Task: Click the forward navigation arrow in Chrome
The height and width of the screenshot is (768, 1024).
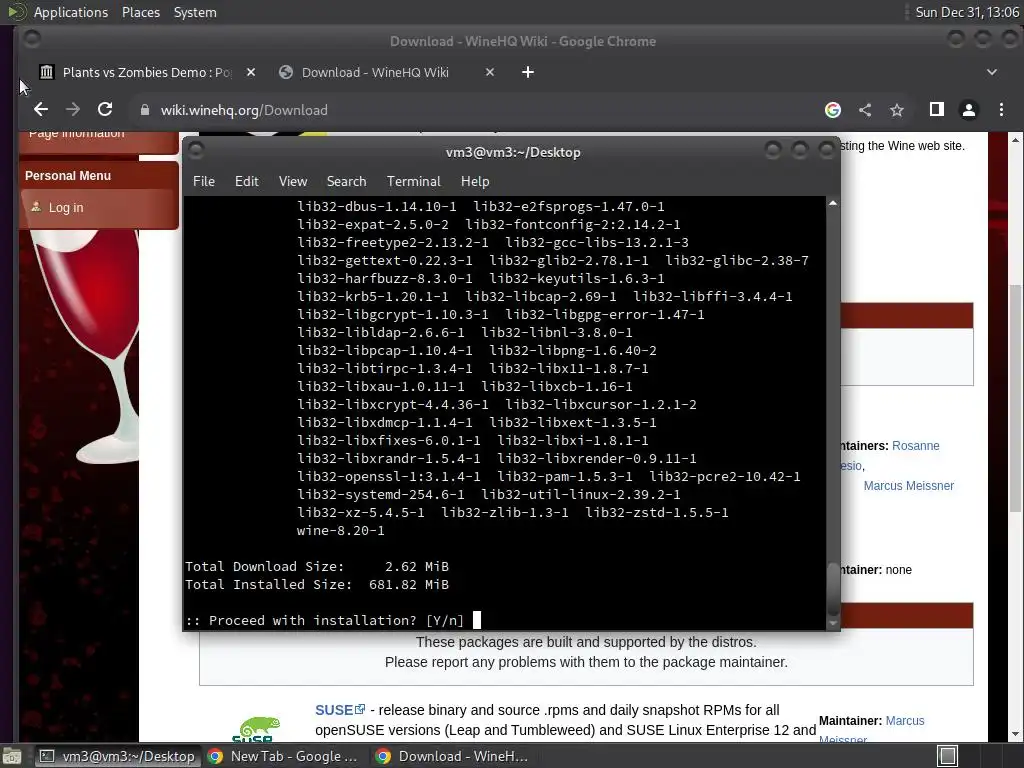Action: (73, 110)
